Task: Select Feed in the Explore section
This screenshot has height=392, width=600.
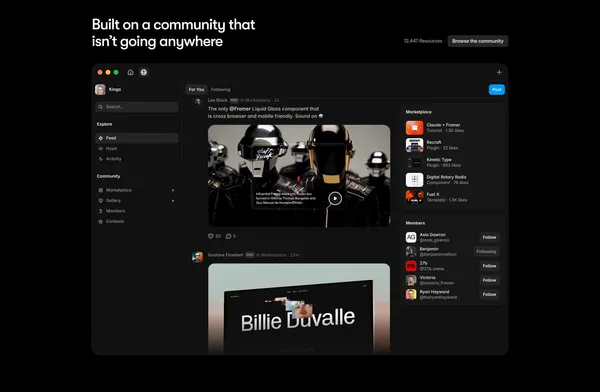Action: [x=137, y=138]
